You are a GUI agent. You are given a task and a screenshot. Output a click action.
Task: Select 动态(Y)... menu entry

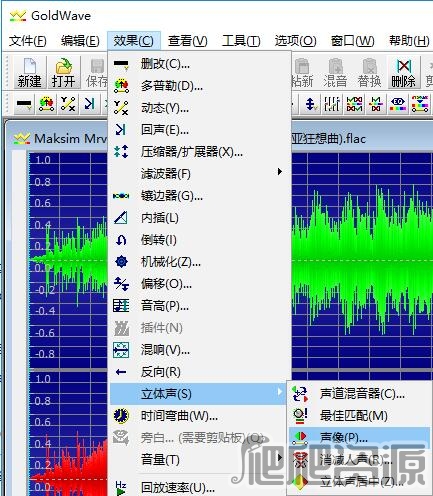tap(200, 108)
